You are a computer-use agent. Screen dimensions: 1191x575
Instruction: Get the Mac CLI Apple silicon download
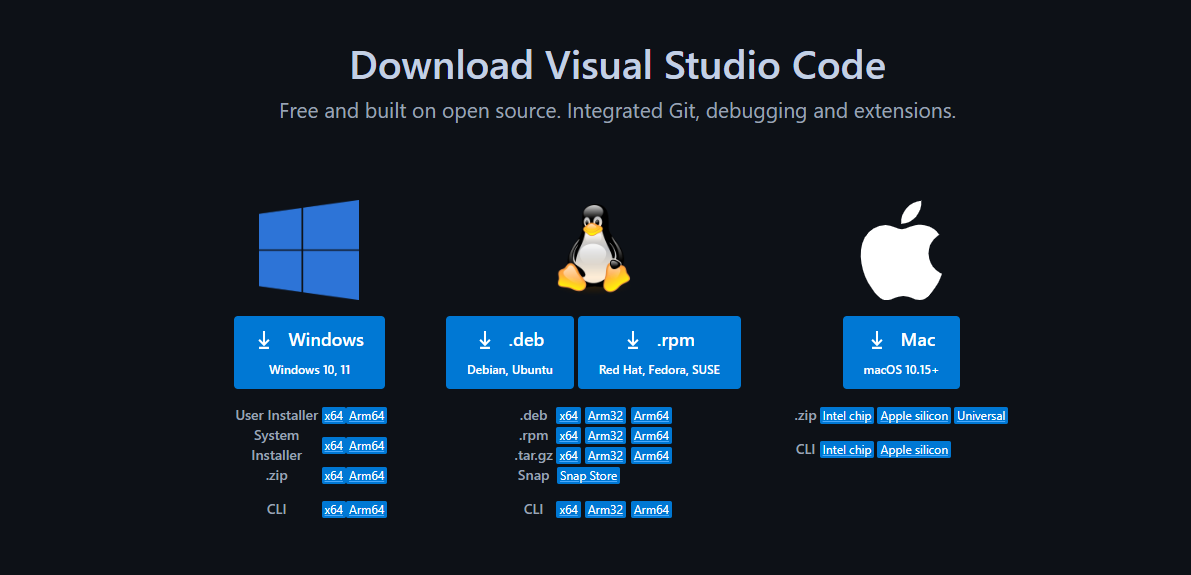(x=914, y=450)
